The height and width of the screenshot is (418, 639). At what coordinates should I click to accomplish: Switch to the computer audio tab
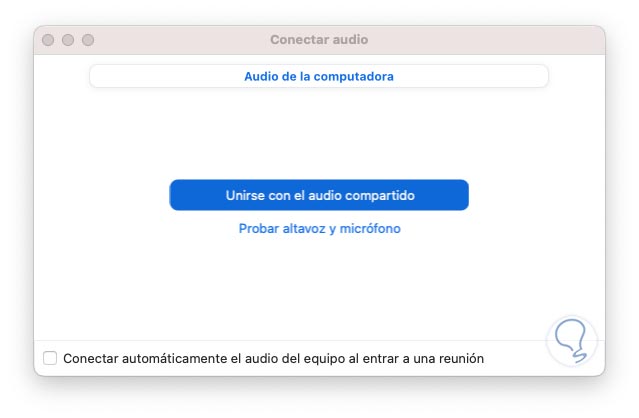pyautogui.click(x=319, y=76)
